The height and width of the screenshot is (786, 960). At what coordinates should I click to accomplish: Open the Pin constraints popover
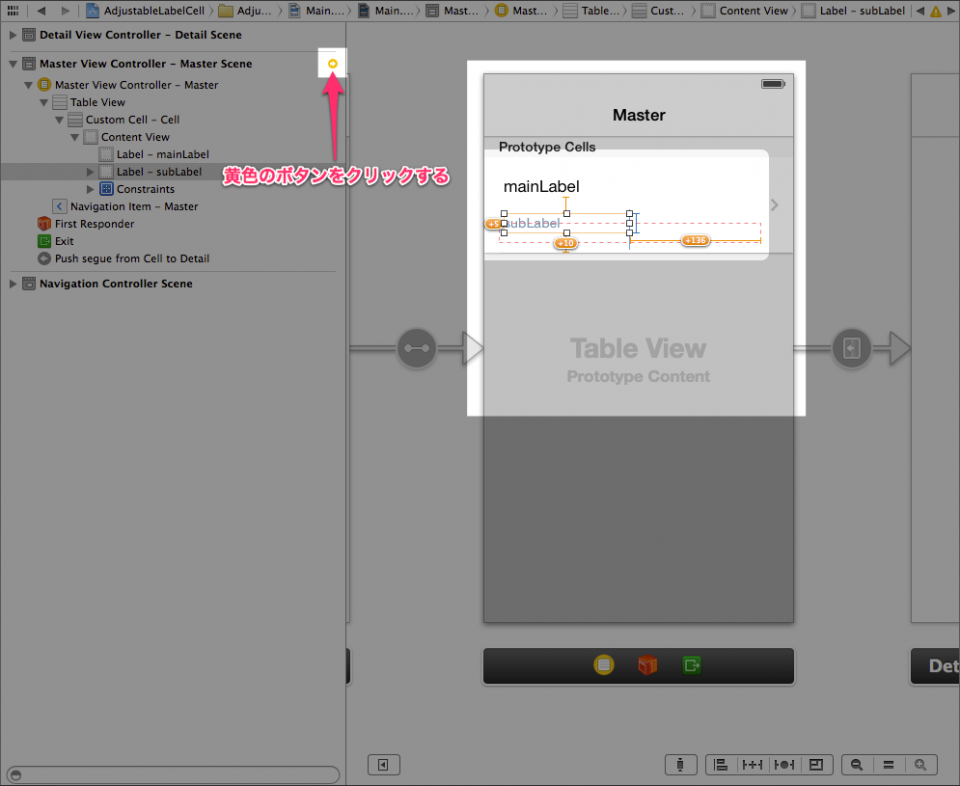pyautogui.click(x=753, y=764)
